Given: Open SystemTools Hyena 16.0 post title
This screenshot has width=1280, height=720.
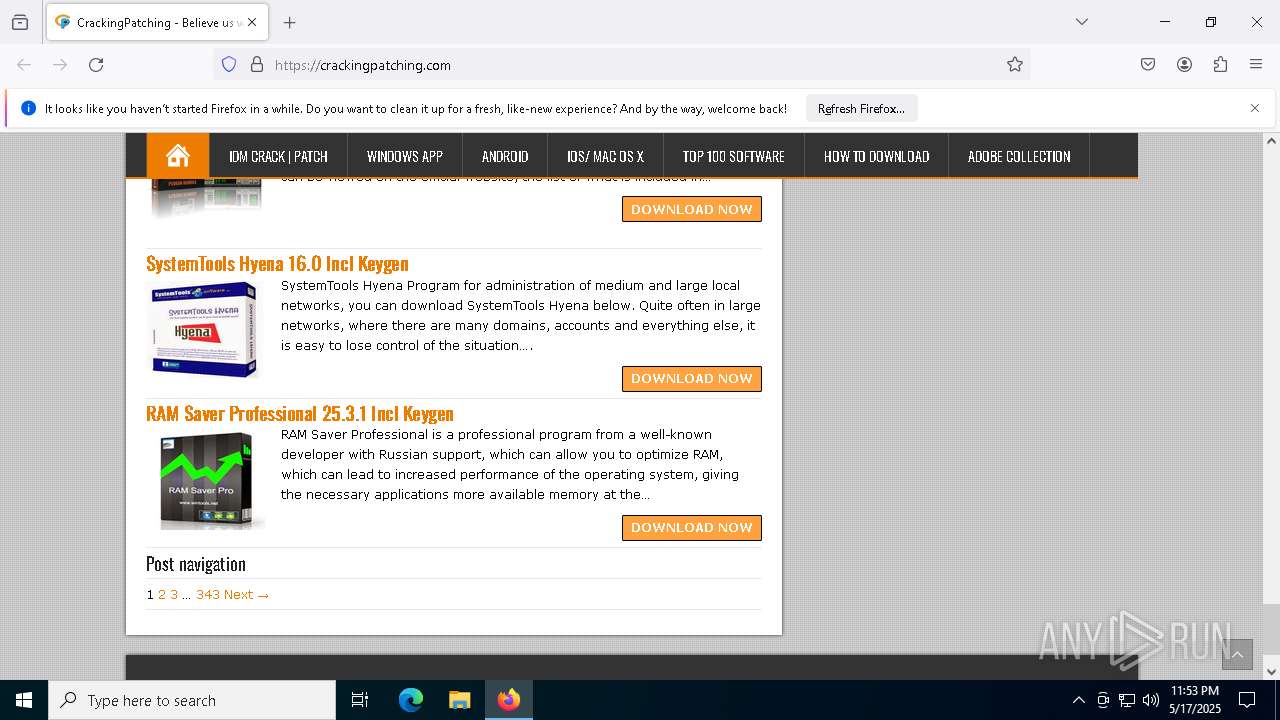Looking at the screenshot, I should [x=277, y=263].
